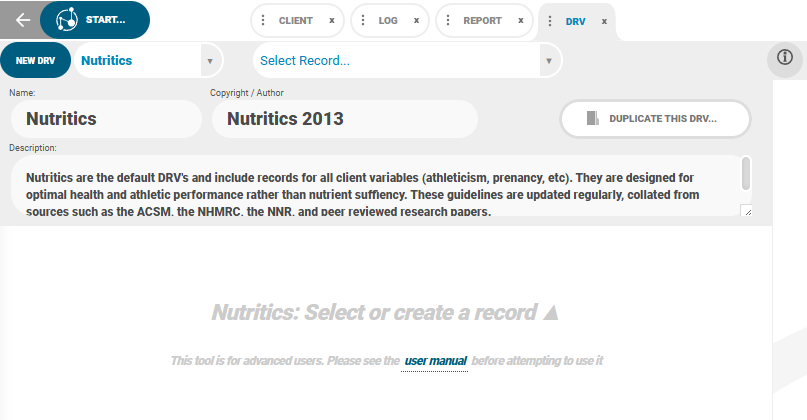Switch to the Client tab

click(x=295, y=20)
